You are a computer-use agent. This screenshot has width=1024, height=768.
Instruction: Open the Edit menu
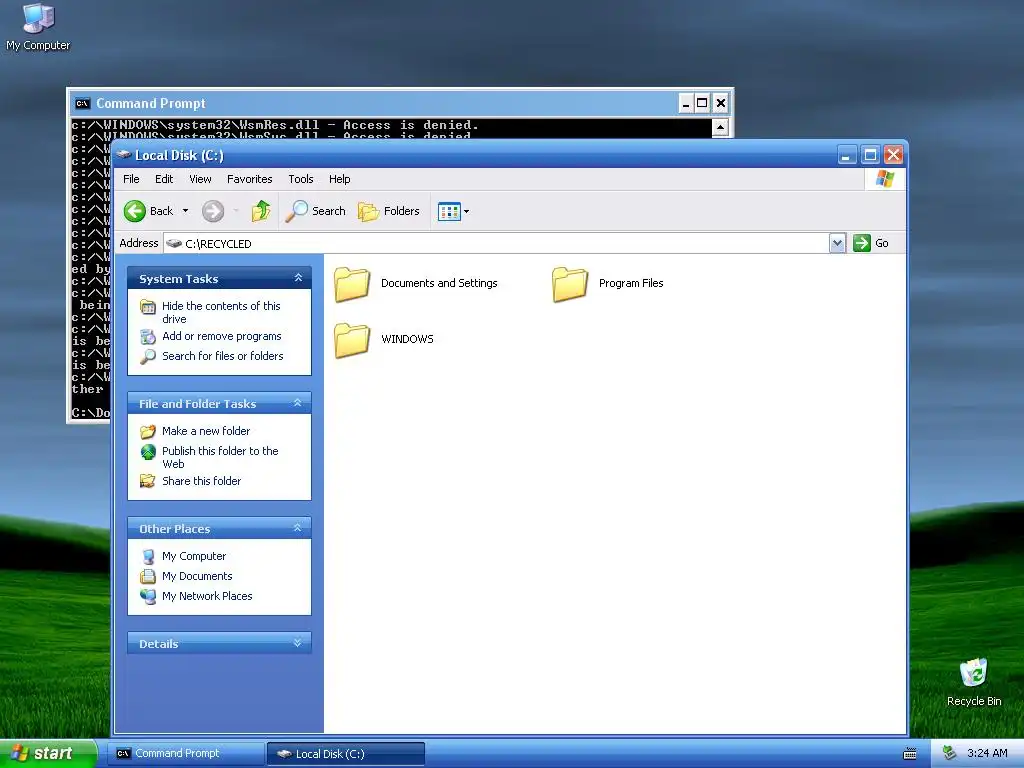click(x=164, y=179)
